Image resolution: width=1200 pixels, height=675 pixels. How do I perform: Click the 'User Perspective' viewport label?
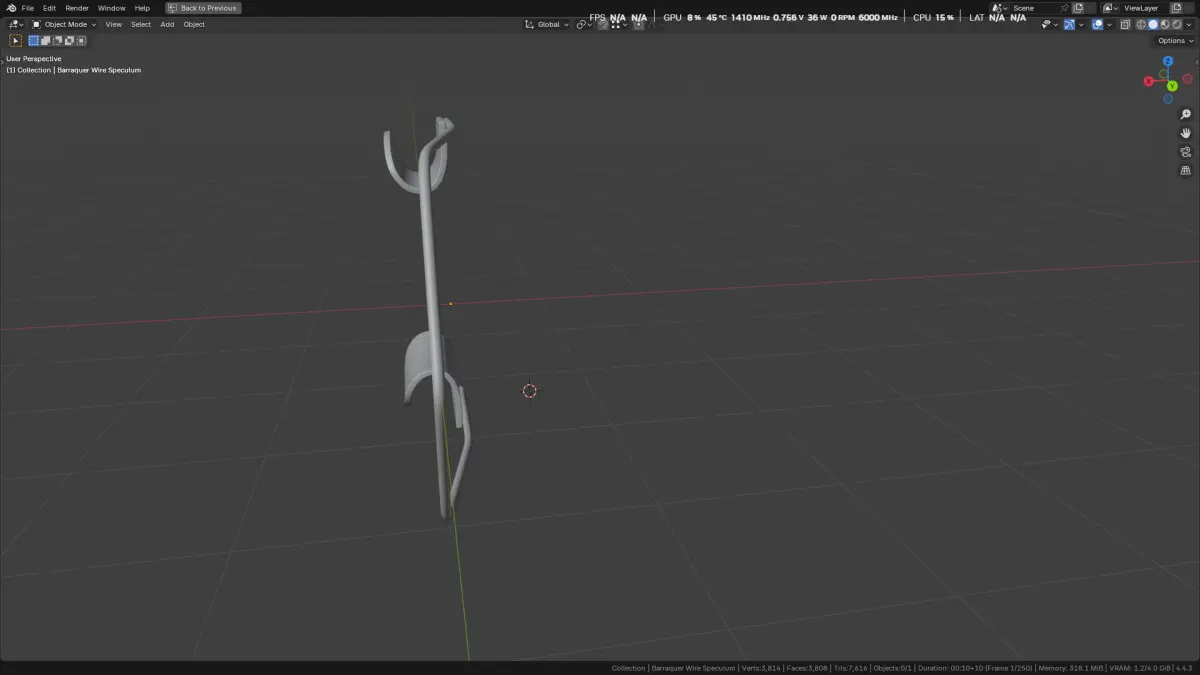pyautogui.click(x=34, y=59)
